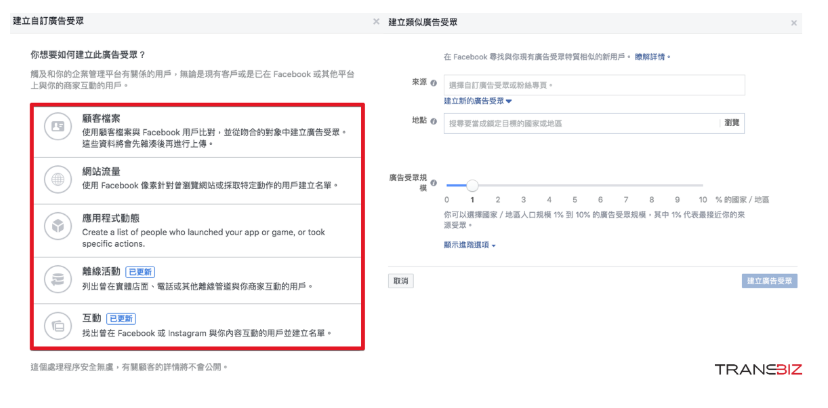This screenshot has width=828, height=408.
Task: Click the 已更新 badge next to 離線活動
Action: pos(140,272)
